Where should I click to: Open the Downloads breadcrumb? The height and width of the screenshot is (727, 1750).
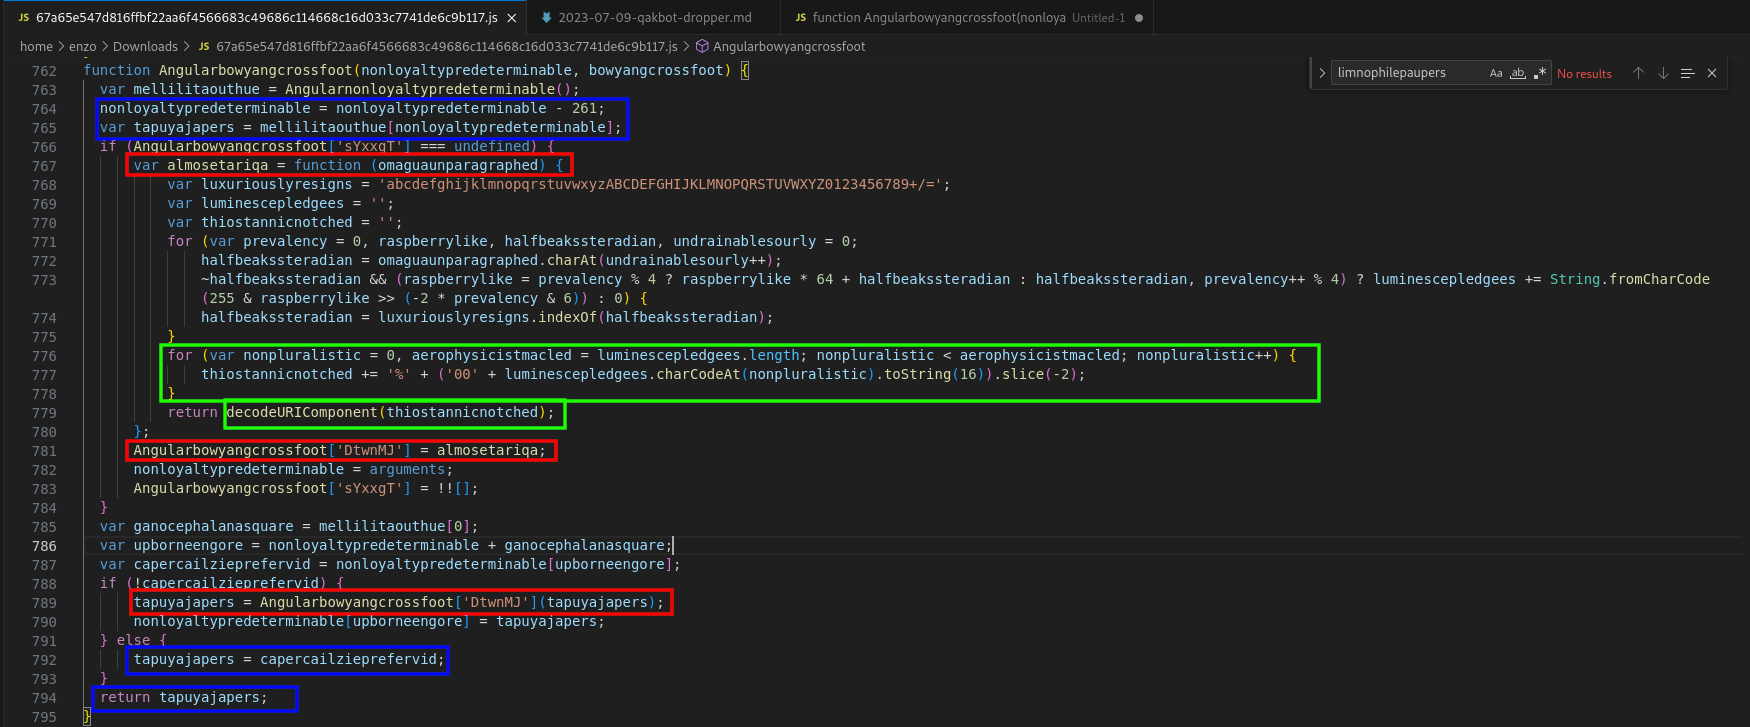pos(145,46)
